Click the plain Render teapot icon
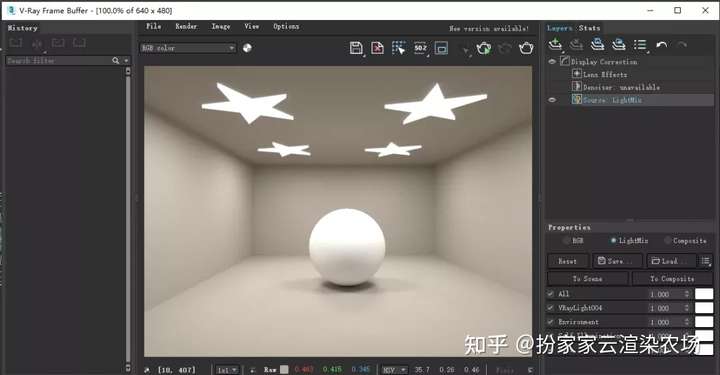720x375 pixels. click(x=526, y=48)
